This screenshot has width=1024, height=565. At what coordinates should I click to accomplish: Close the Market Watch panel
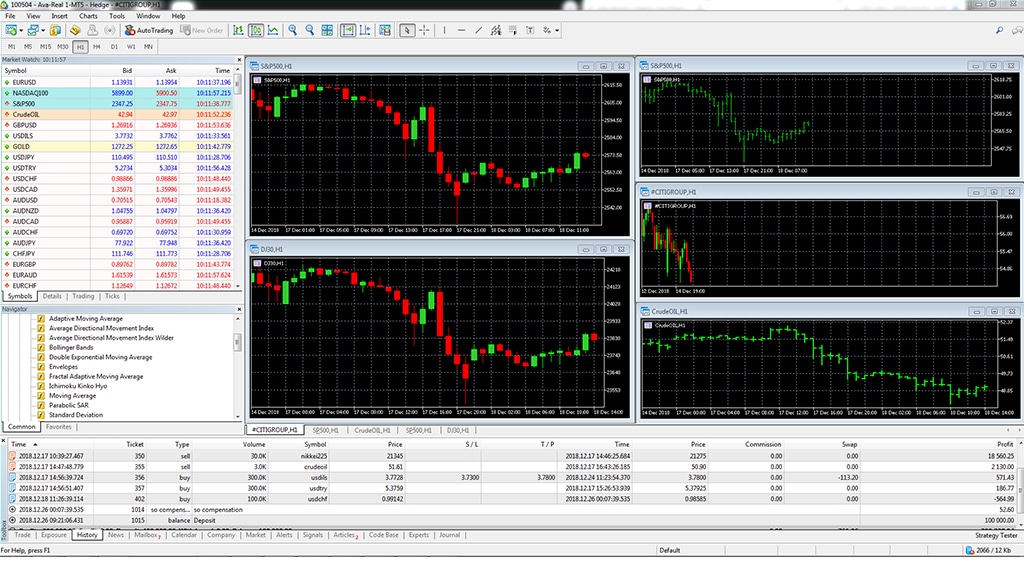[238, 59]
